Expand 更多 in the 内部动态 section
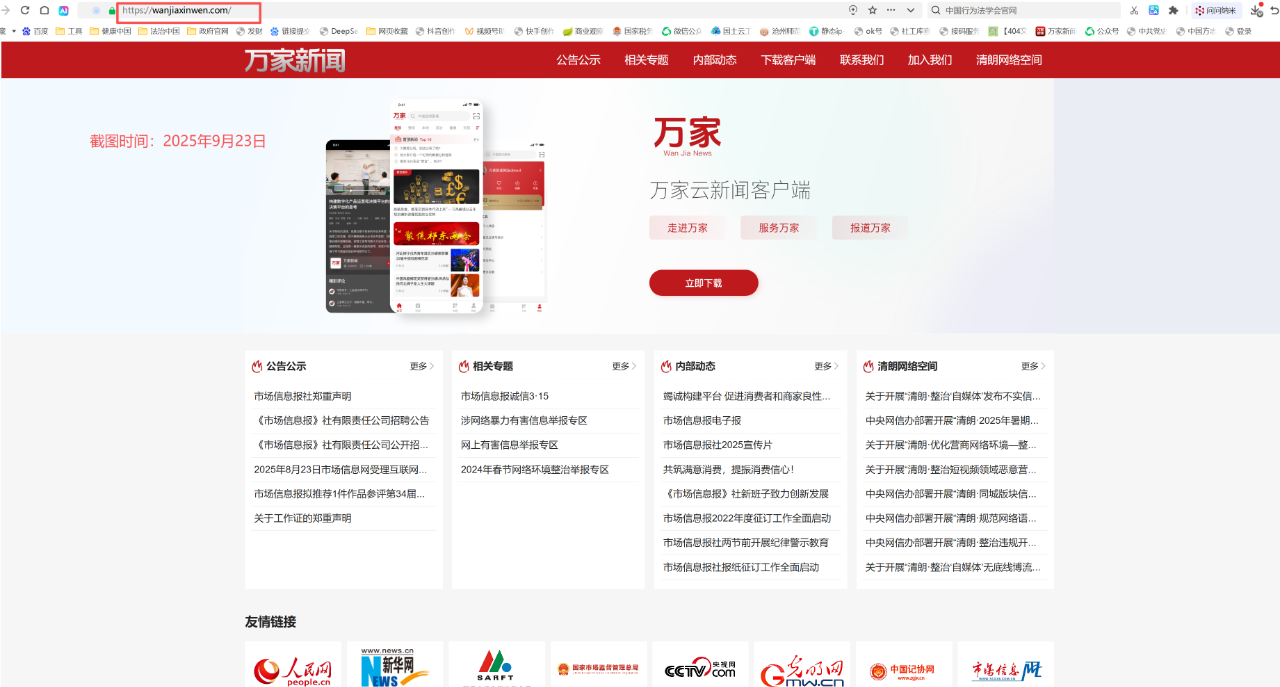The image size is (1280, 687). 826,366
